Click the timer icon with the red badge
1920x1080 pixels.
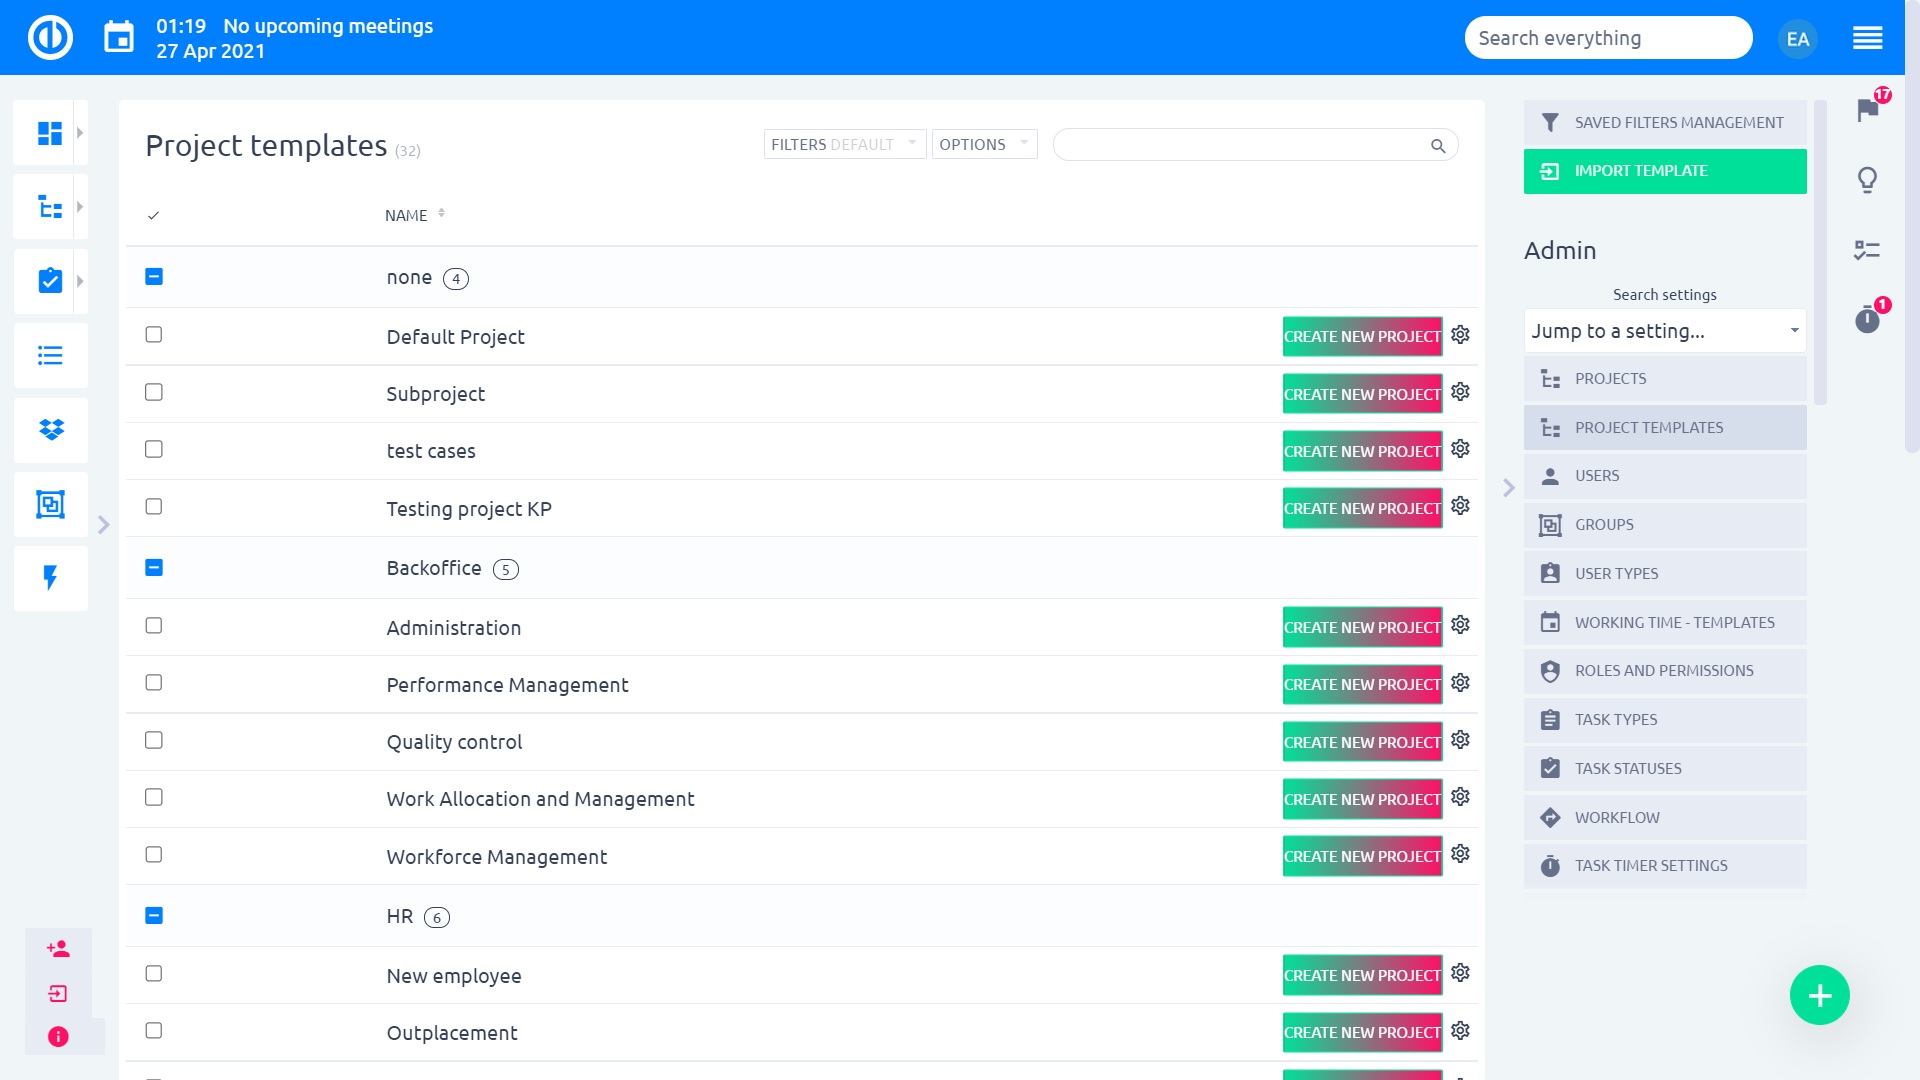(1867, 320)
